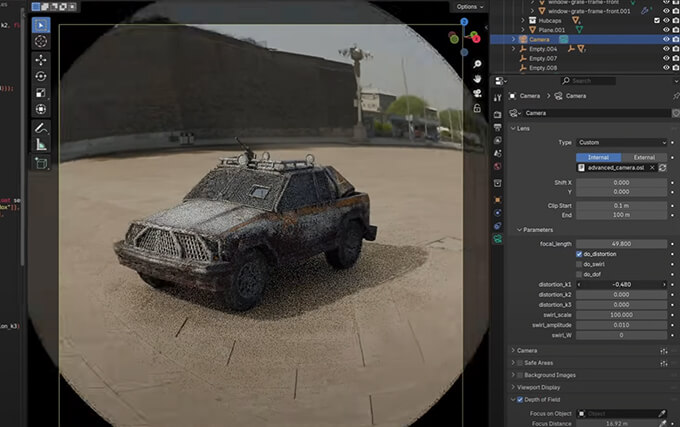Select the Annotate tool
Image resolution: width=680 pixels, height=427 pixels.
pos(41,128)
